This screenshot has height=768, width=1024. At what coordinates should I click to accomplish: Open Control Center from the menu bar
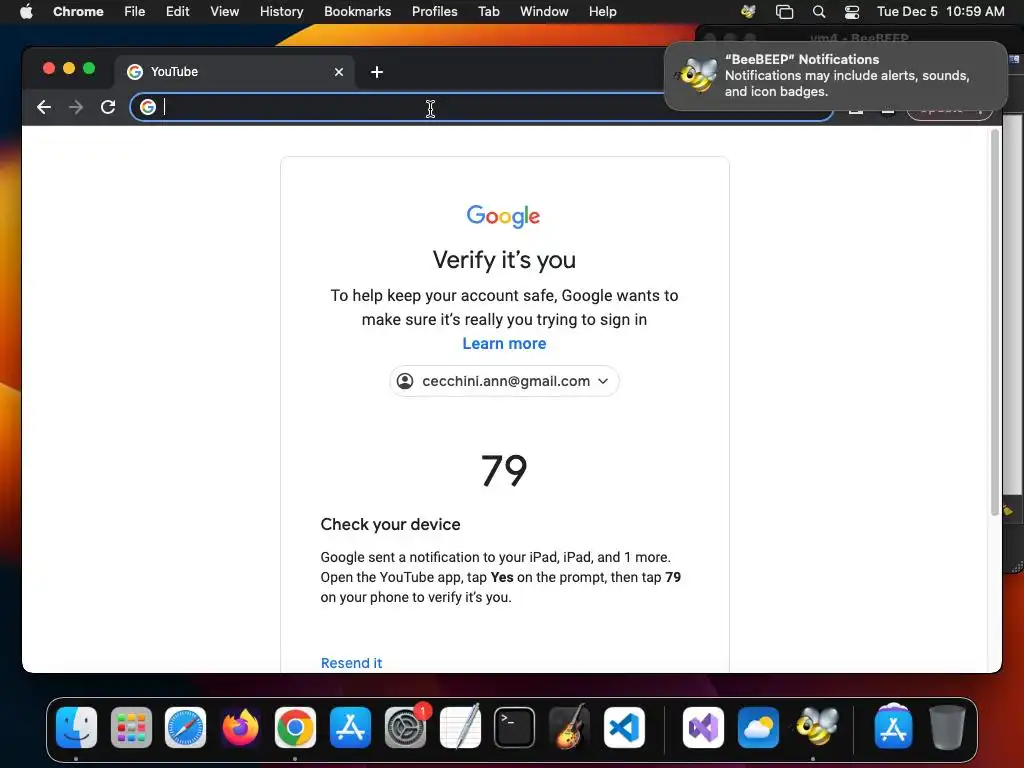point(852,11)
